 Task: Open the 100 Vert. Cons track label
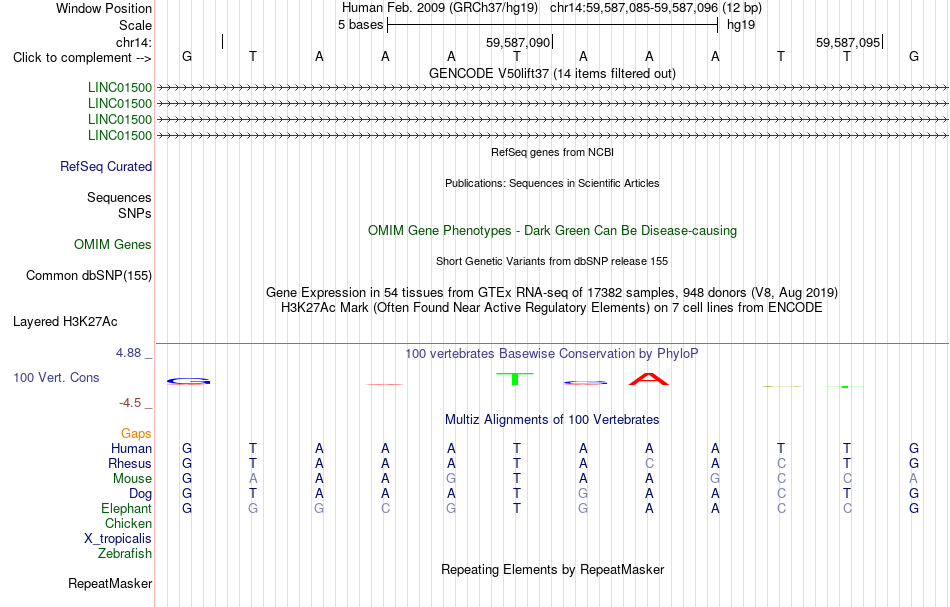[x=56, y=377]
